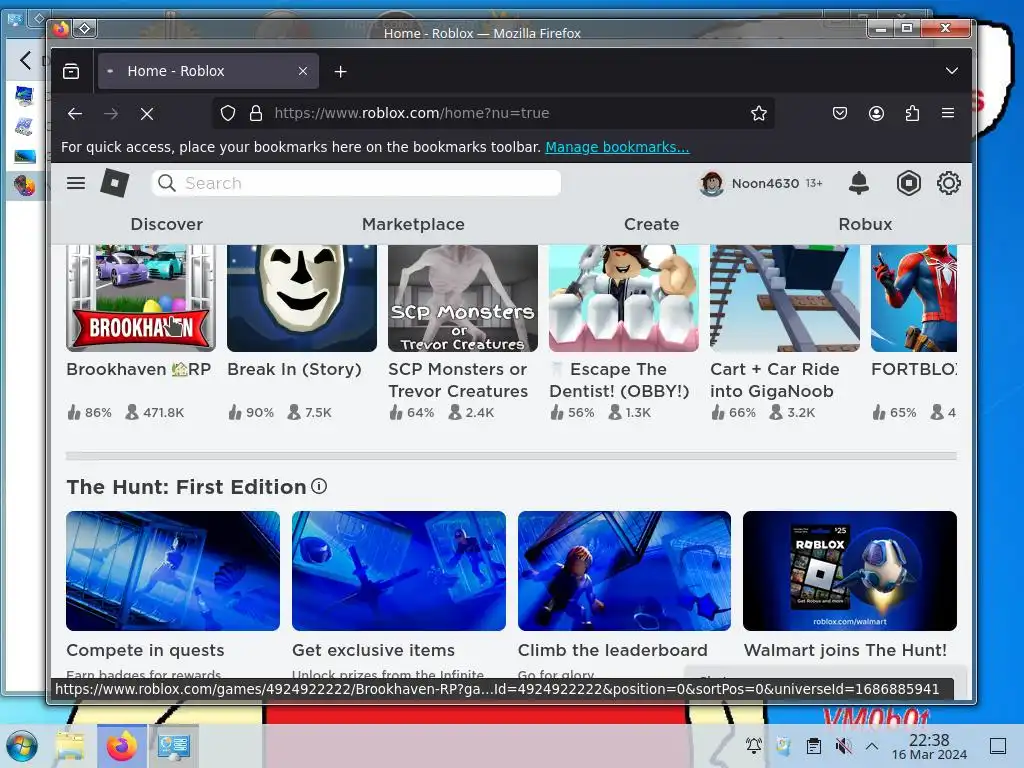
Task: Click Firefox back arrow button
Action: (x=75, y=114)
